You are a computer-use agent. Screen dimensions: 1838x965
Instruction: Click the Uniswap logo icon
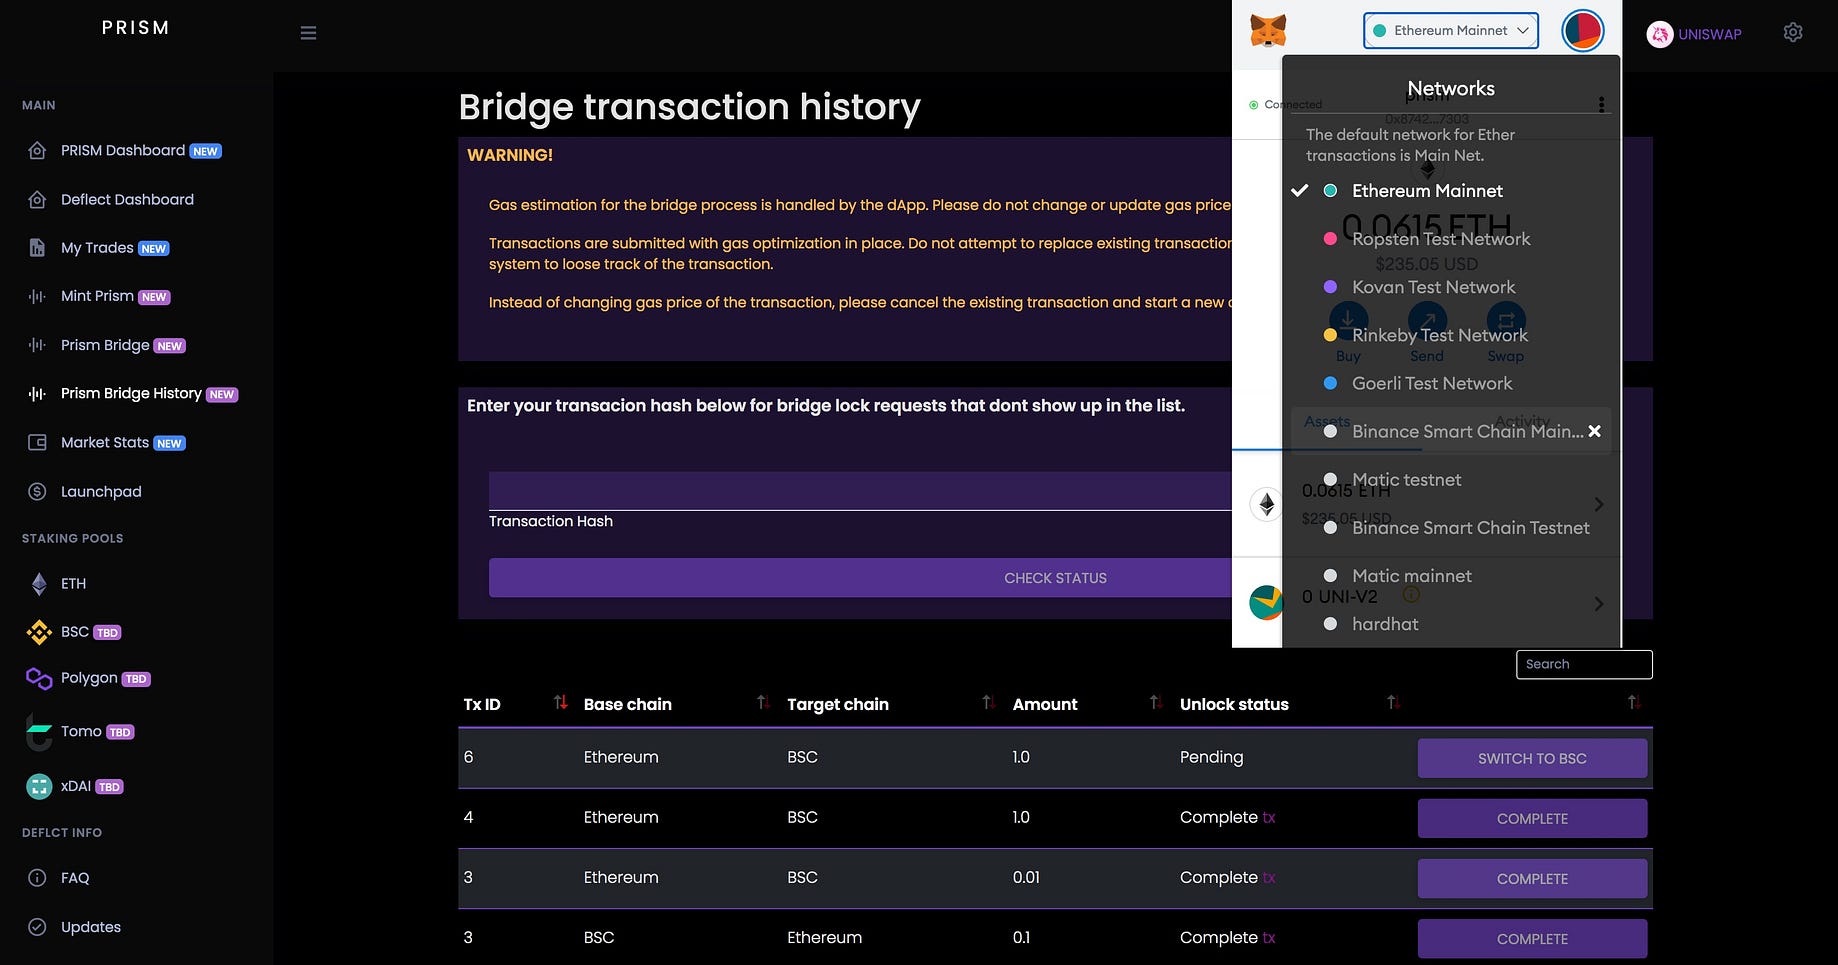pos(1659,34)
